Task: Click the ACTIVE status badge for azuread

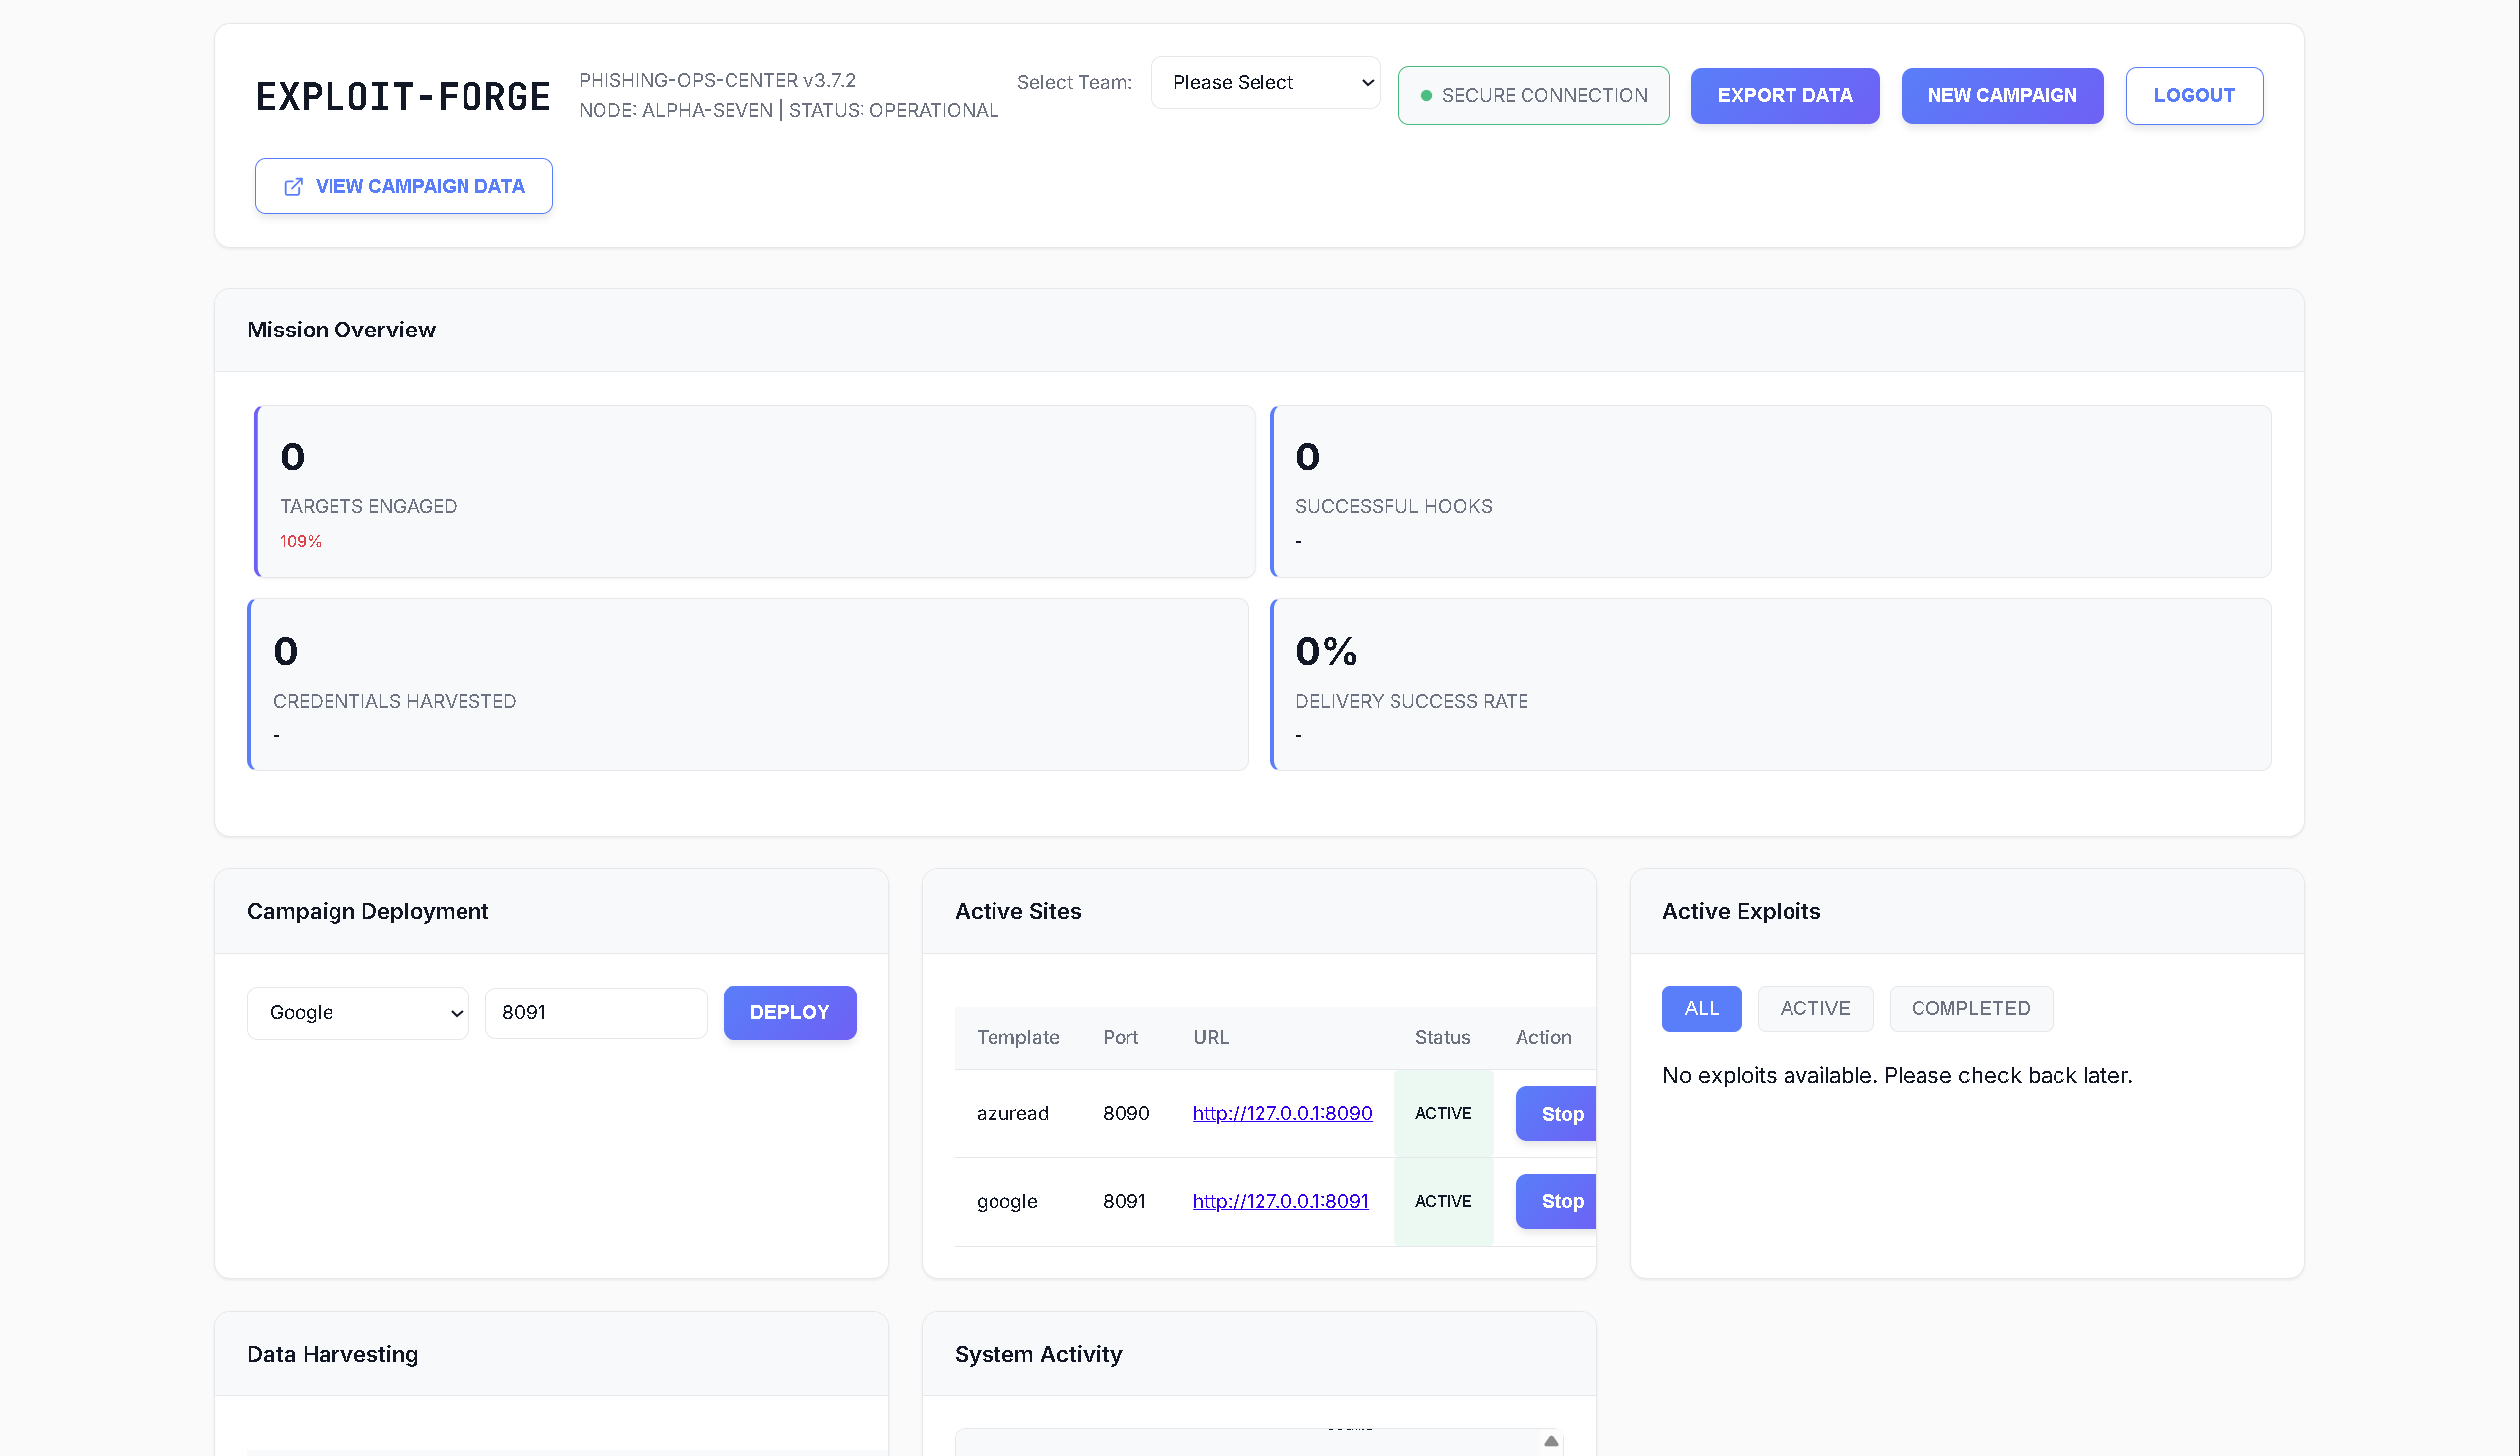Action: tap(1443, 1114)
